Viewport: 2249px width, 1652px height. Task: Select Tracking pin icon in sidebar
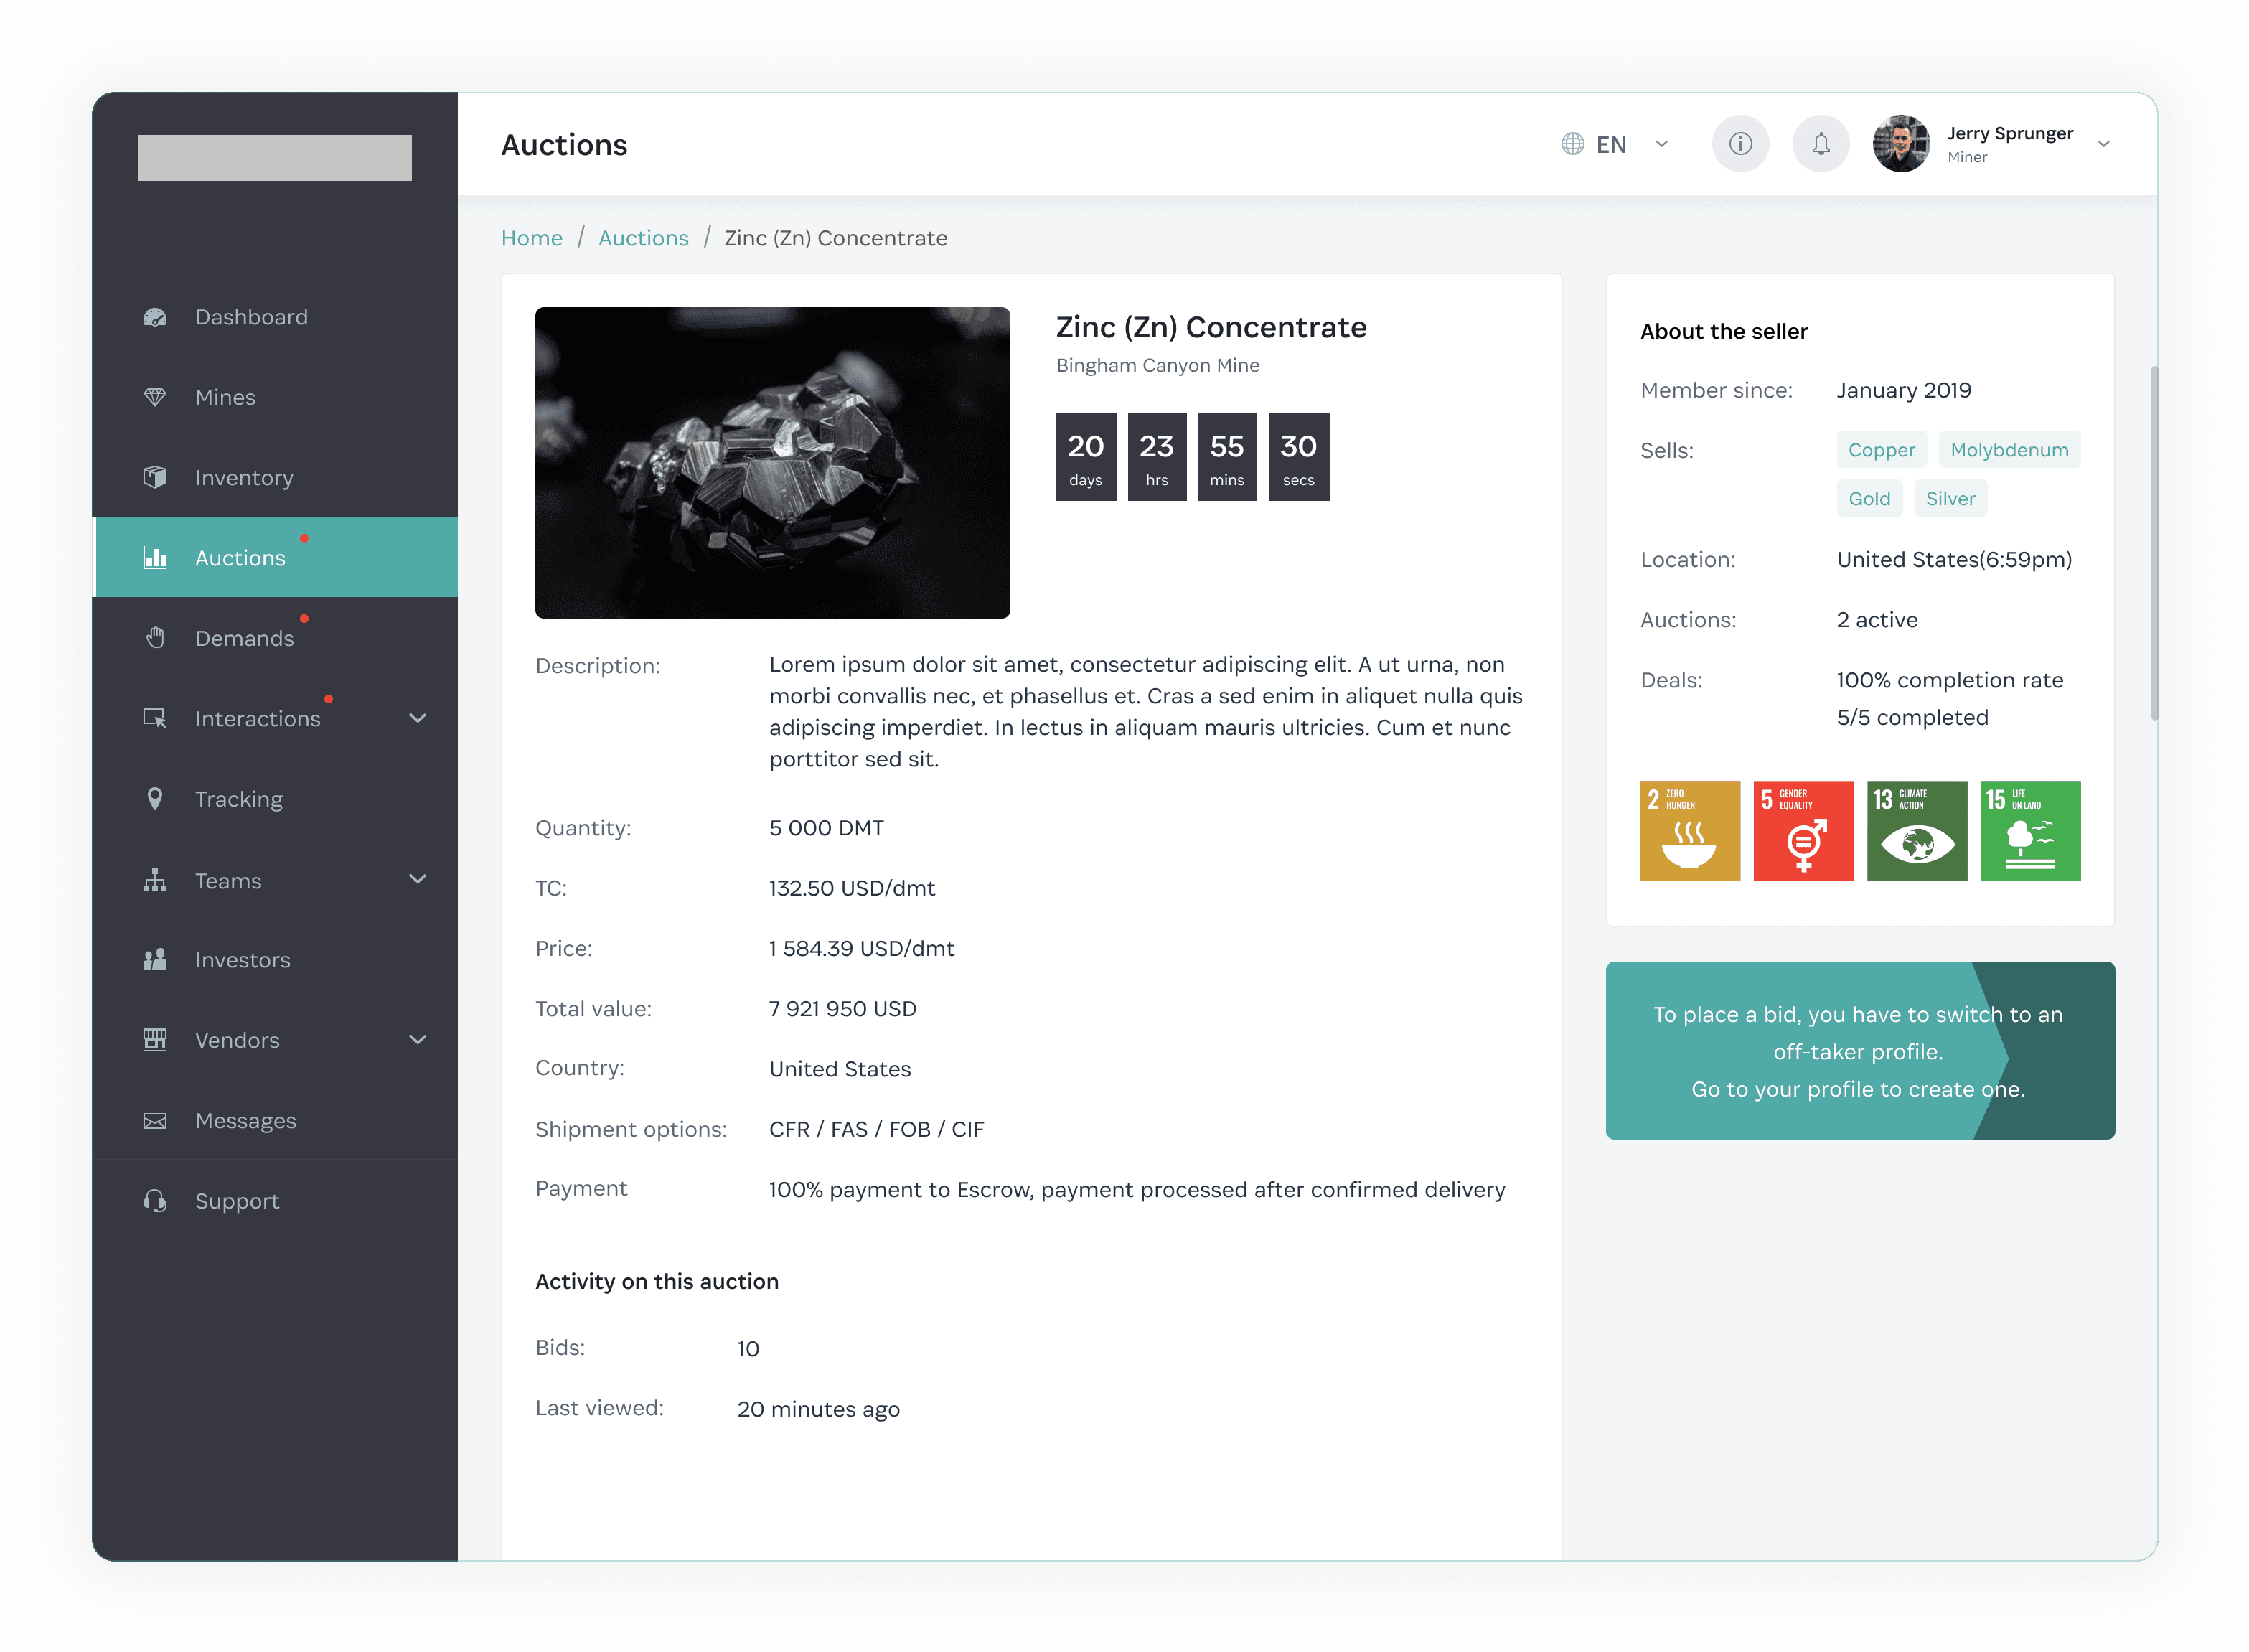tap(155, 799)
